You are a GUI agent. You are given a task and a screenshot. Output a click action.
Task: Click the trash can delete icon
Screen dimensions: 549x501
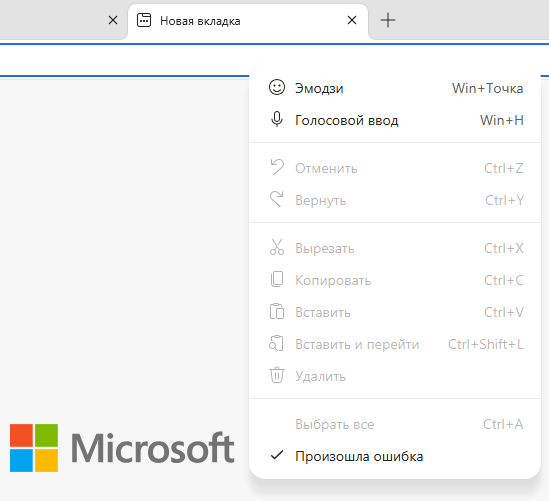277,375
